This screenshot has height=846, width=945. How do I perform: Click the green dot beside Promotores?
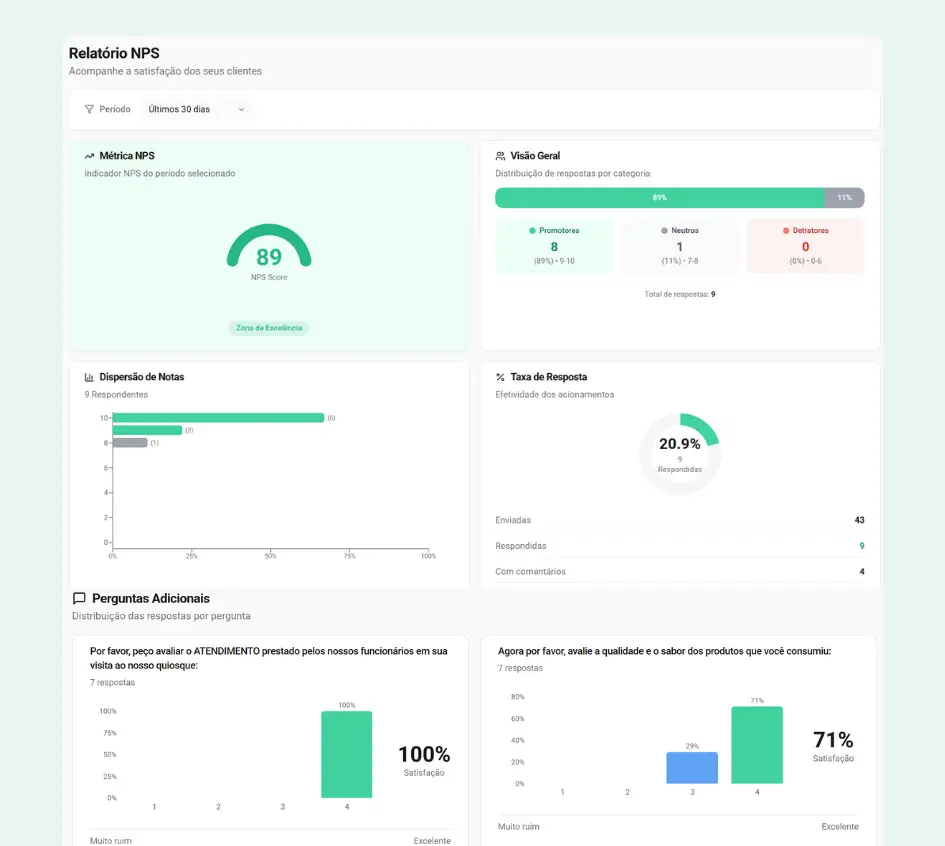coord(532,231)
